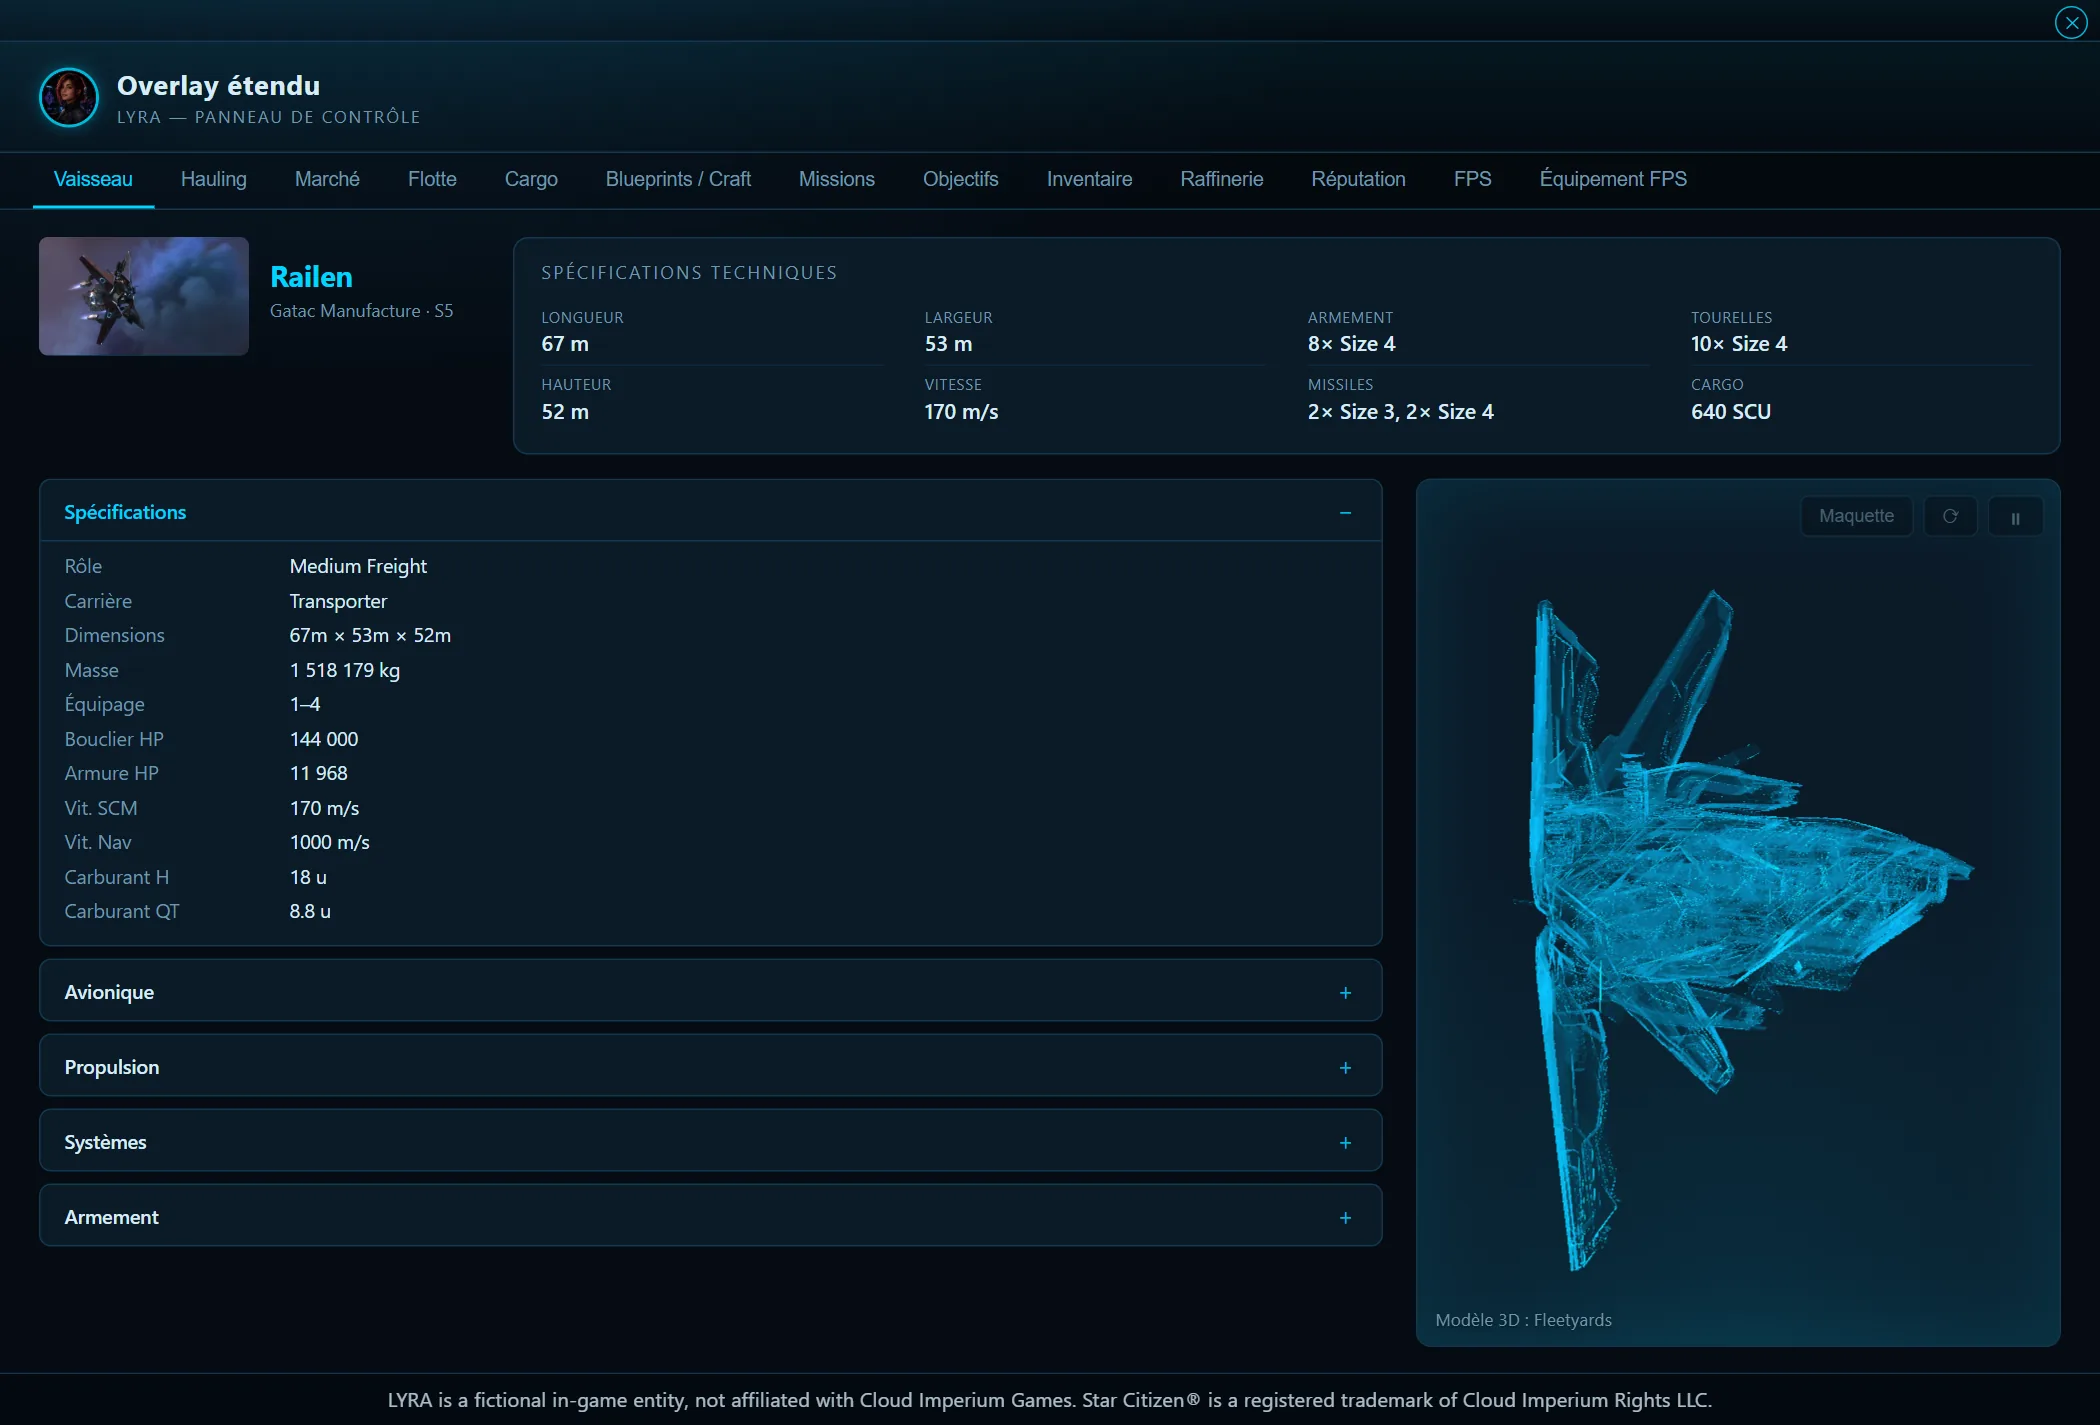Click the Carburant QT value 8.8 u
Image resolution: width=2100 pixels, height=1425 pixels.
(310, 911)
